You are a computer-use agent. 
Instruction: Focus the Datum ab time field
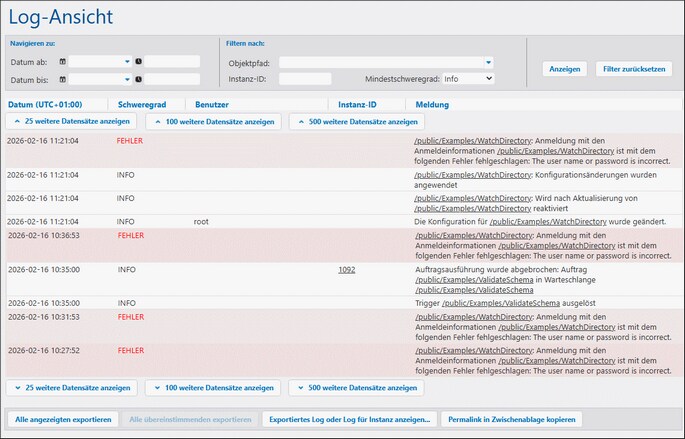tap(172, 62)
